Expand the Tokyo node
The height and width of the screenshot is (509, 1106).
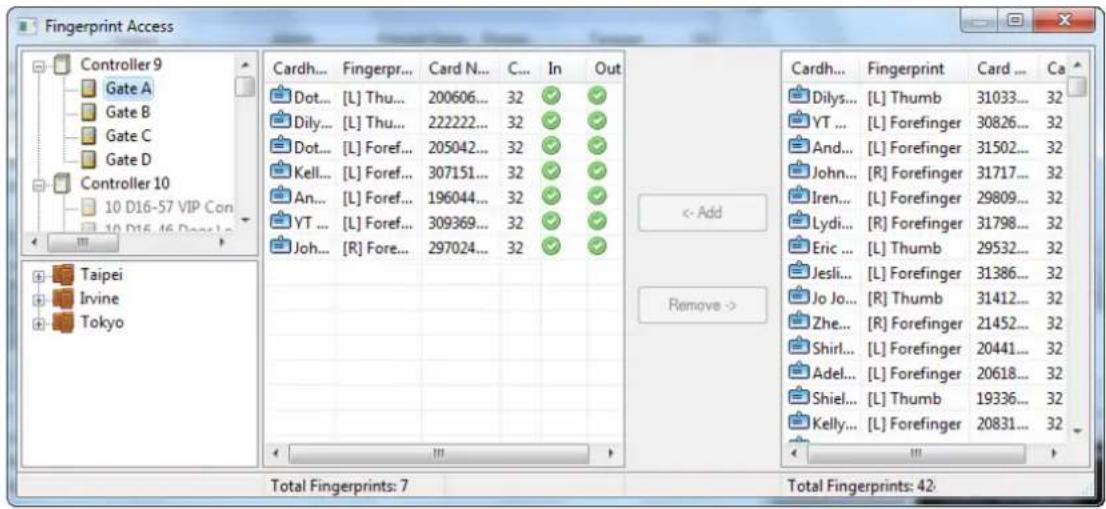[x=40, y=324]
